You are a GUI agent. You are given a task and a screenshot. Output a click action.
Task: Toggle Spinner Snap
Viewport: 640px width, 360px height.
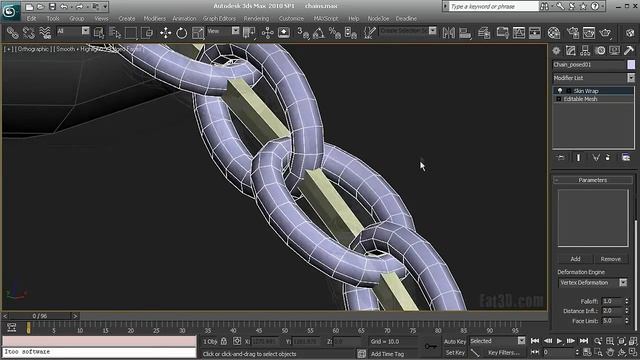[x=351, y=33]
